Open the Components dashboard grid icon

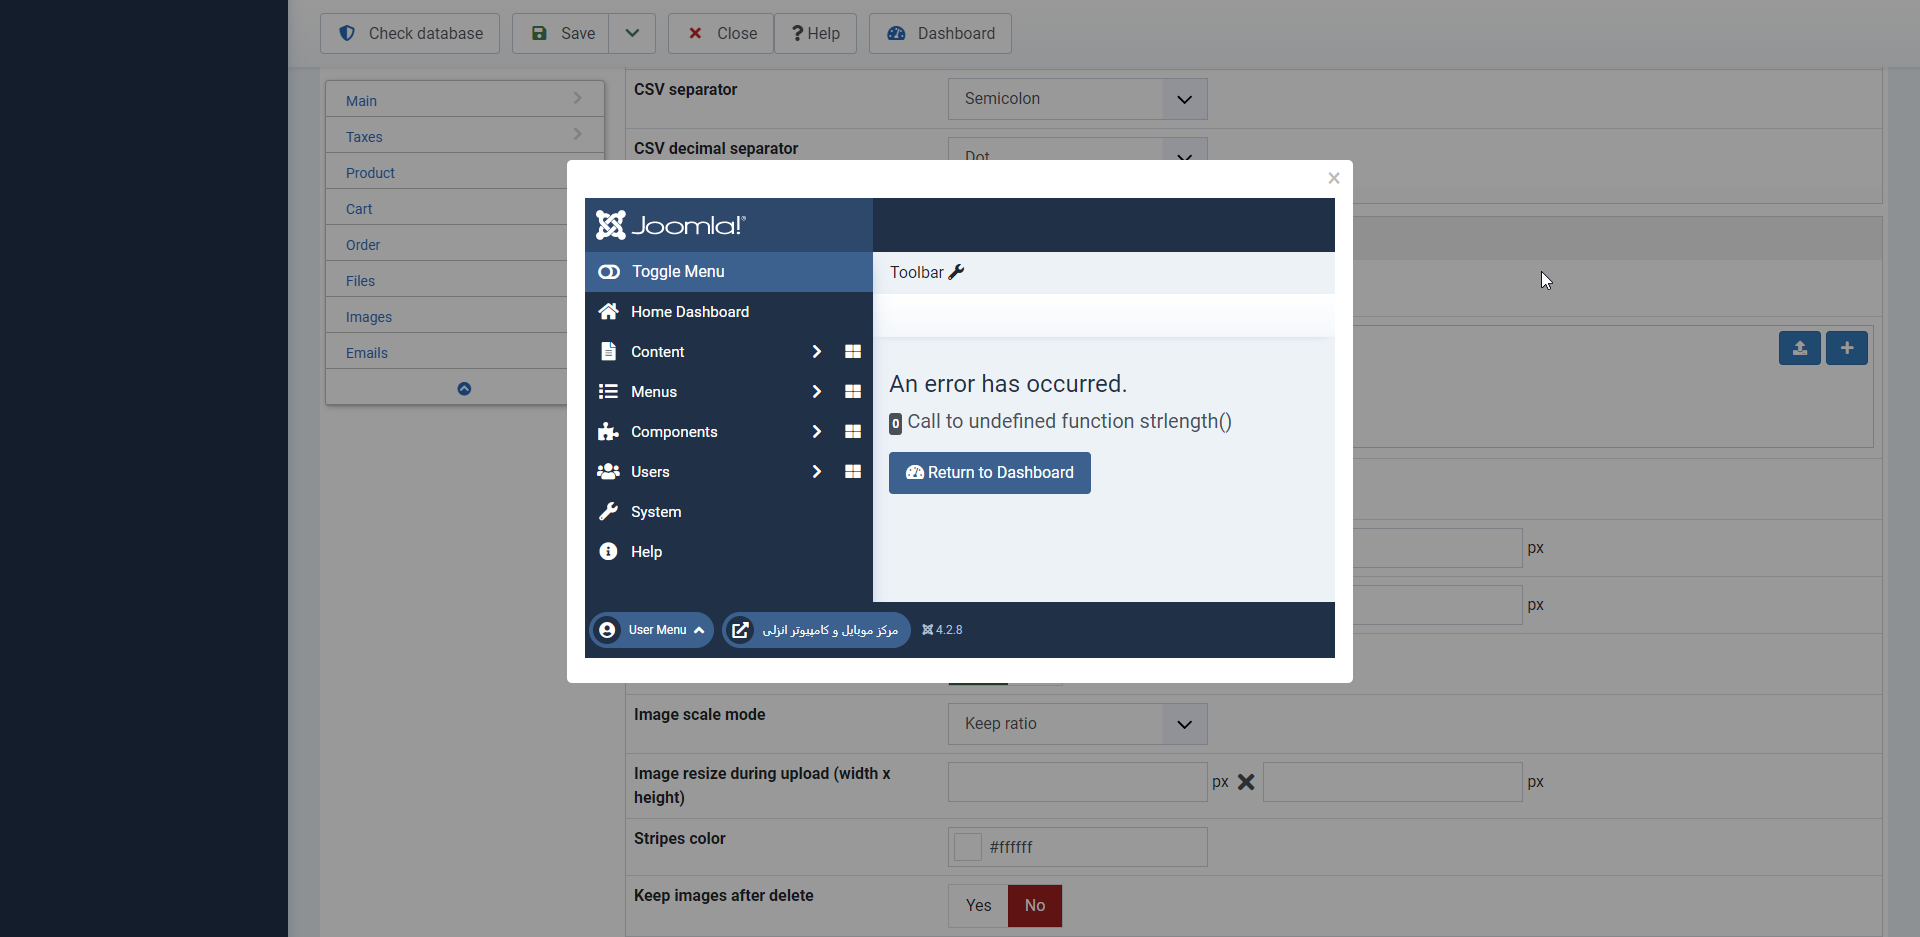click(x=853, y=432)
